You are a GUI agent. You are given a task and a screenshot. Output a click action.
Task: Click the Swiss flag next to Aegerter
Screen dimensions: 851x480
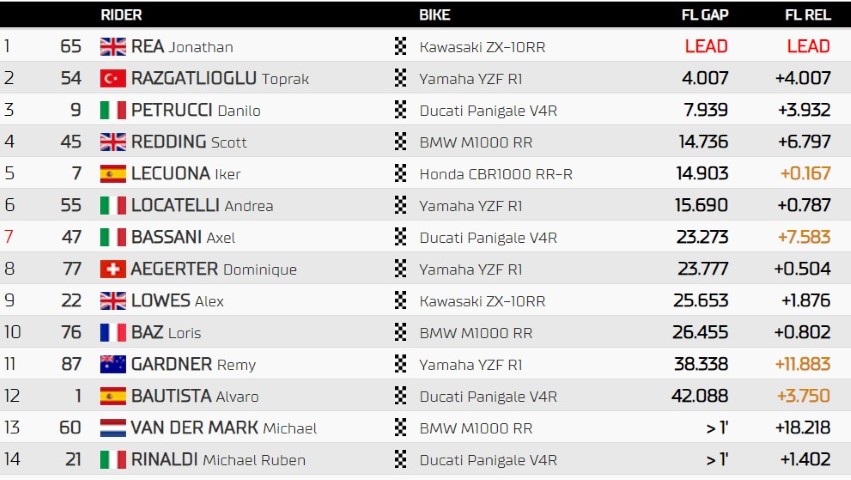(113, 269)
